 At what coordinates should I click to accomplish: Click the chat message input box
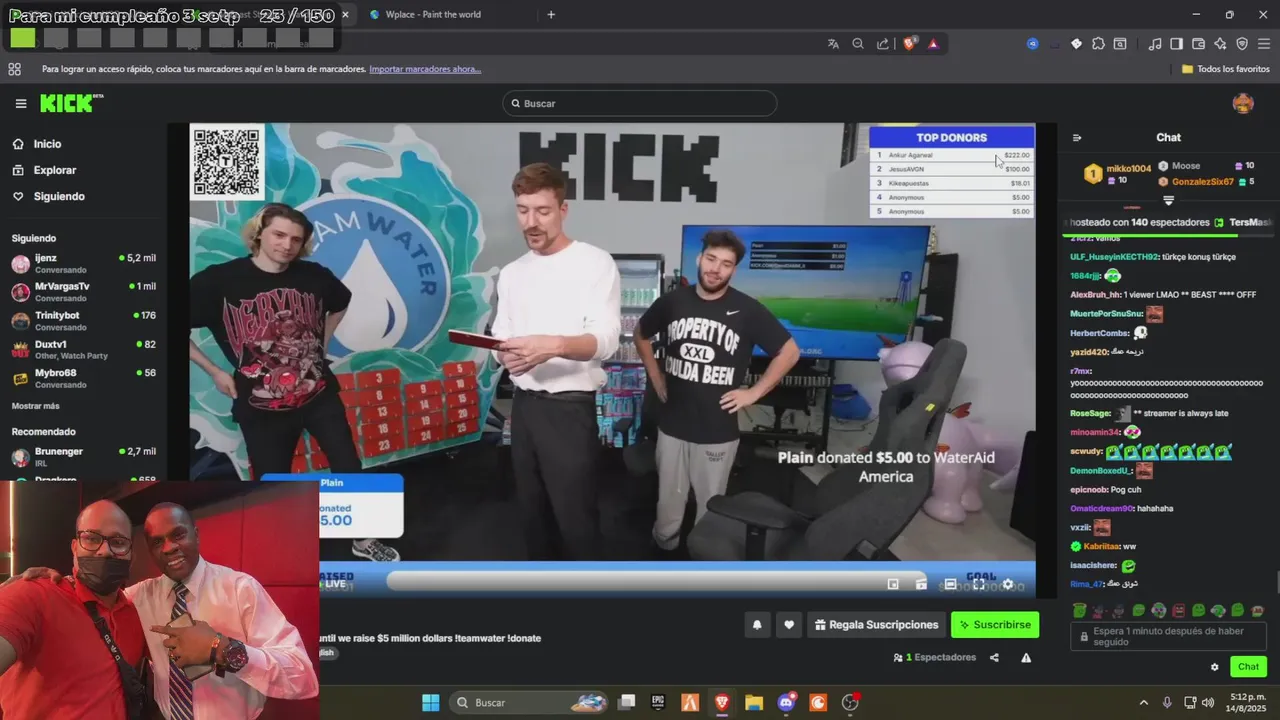tap(1168, 637)
